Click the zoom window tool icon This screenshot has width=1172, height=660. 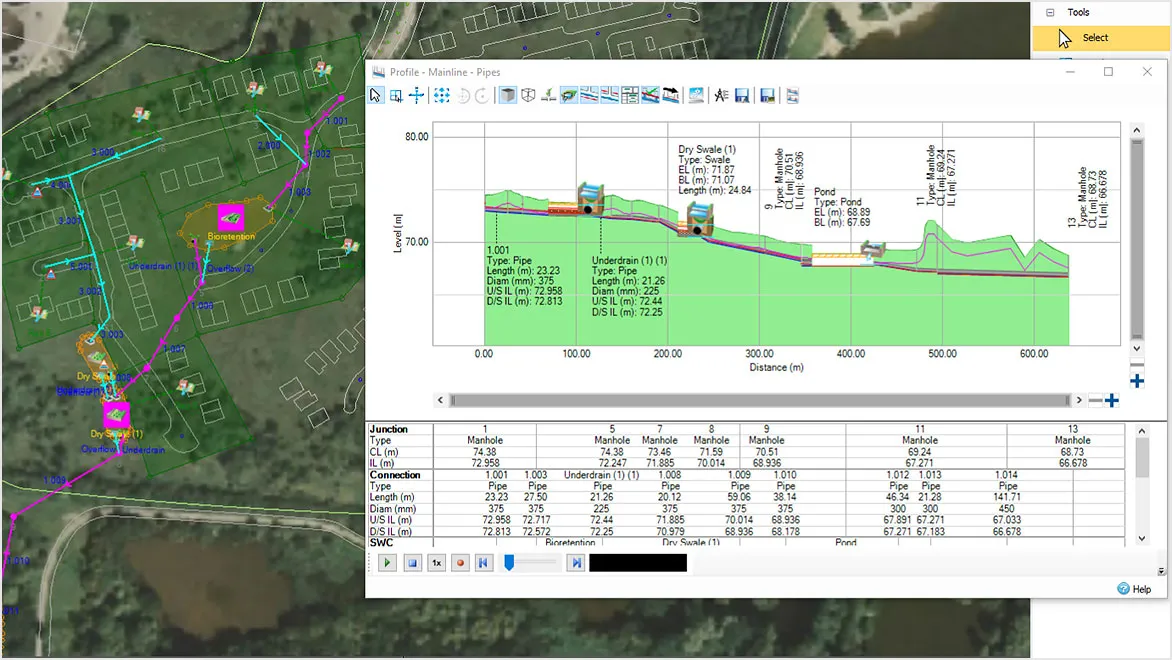(396, 96)
